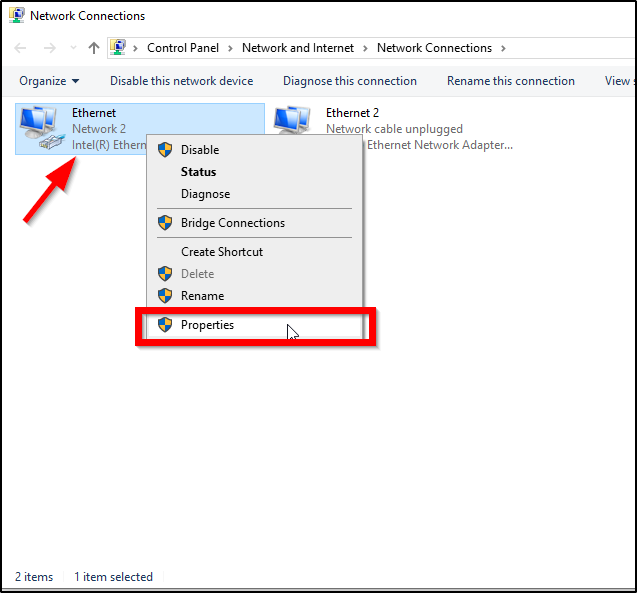Open the Organize dropdown menu
Image resolution: width=637 pixels, height=593 pixels.
(49, 81)
